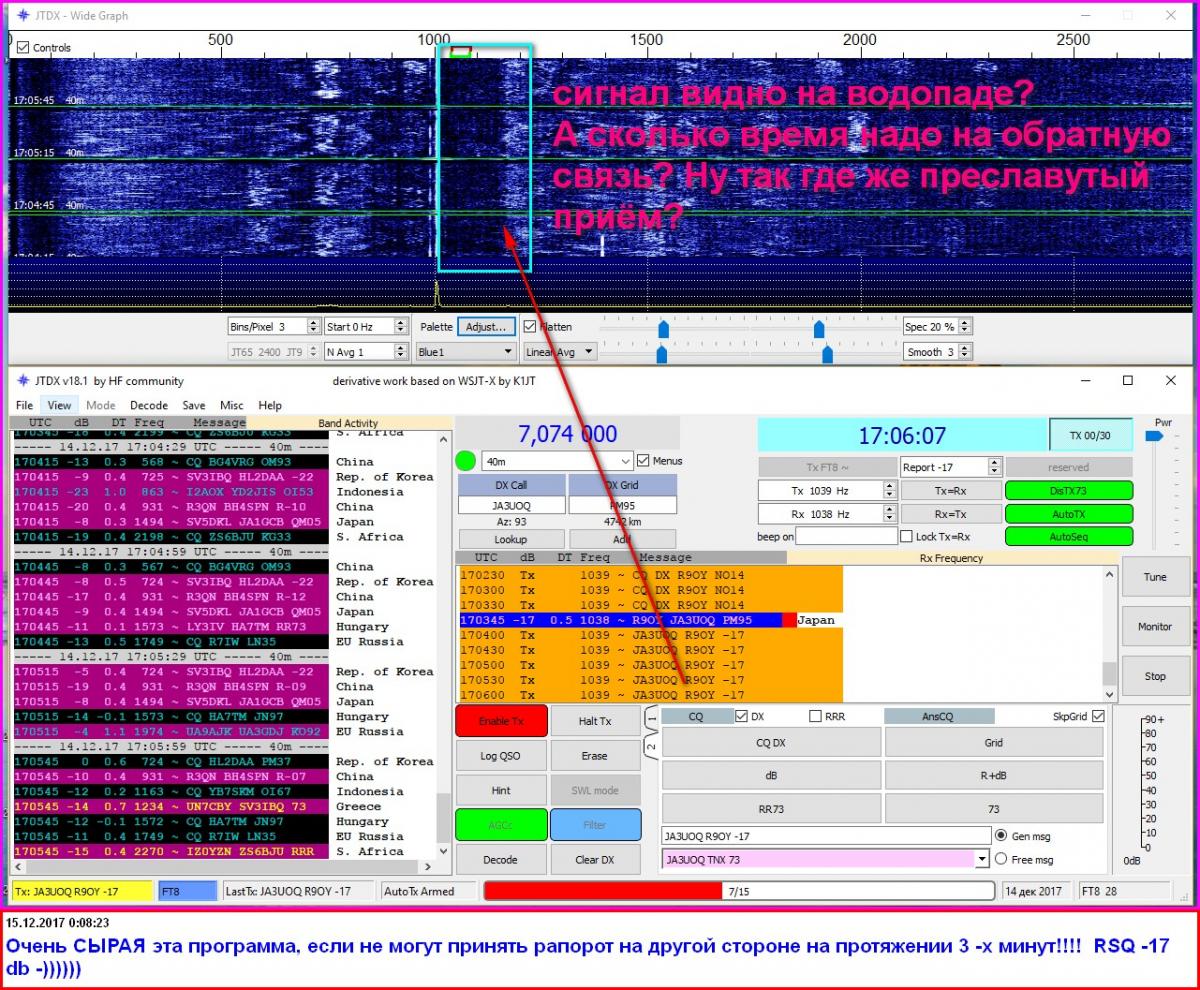Select message tab 2

(x=650, y=747)
